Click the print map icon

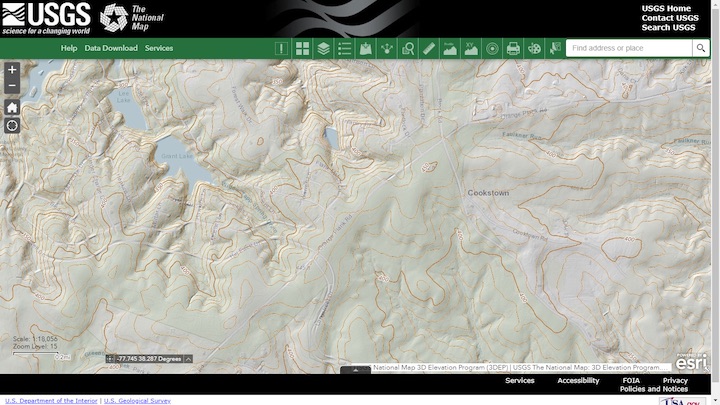513,48
